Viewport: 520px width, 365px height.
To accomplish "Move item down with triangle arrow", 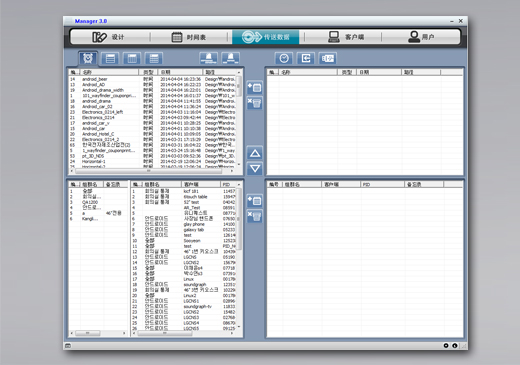I will click(x=255, y=168).
